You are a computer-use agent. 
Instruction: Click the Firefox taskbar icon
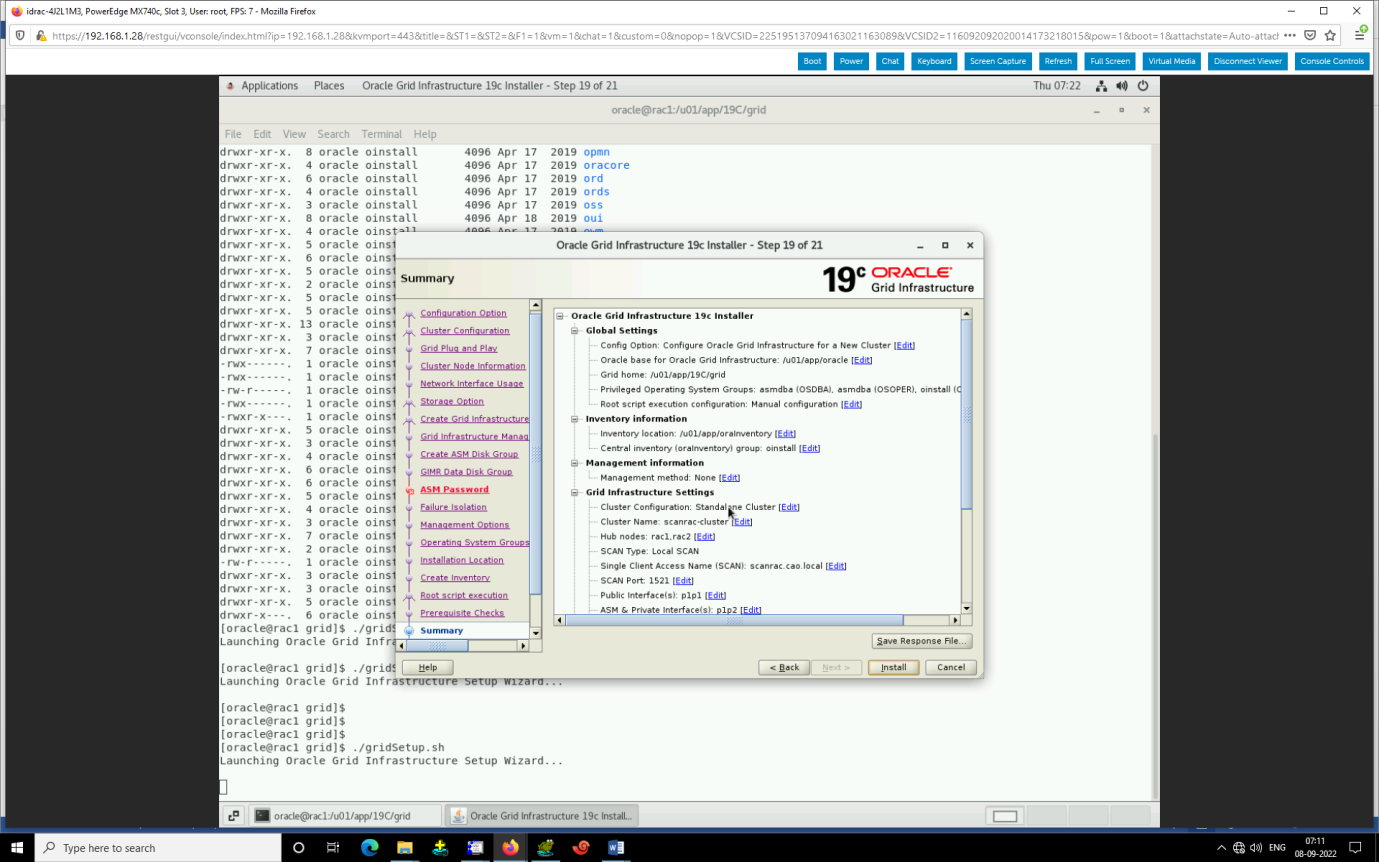click(510, 847)
